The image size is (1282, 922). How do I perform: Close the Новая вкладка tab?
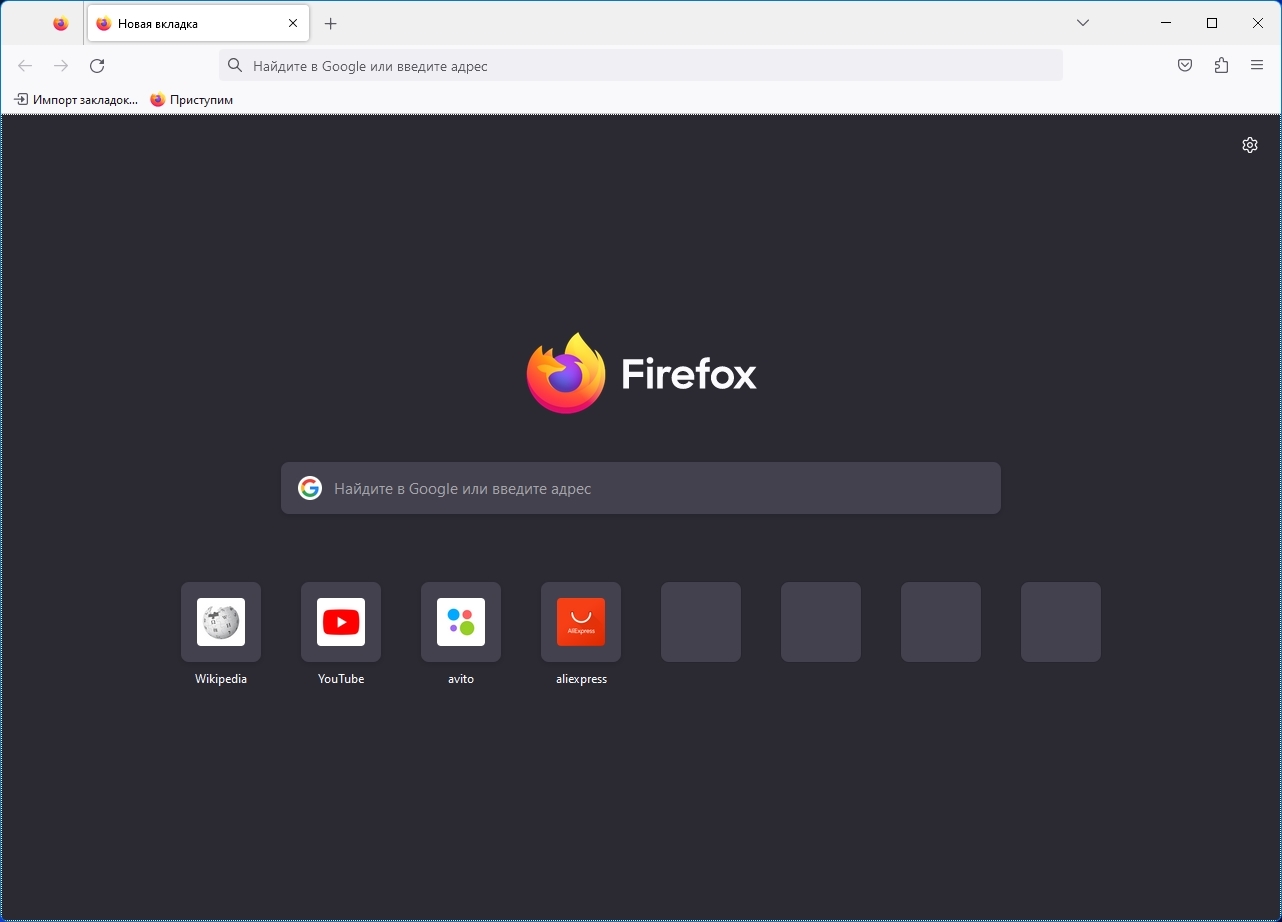coord(293,23)
